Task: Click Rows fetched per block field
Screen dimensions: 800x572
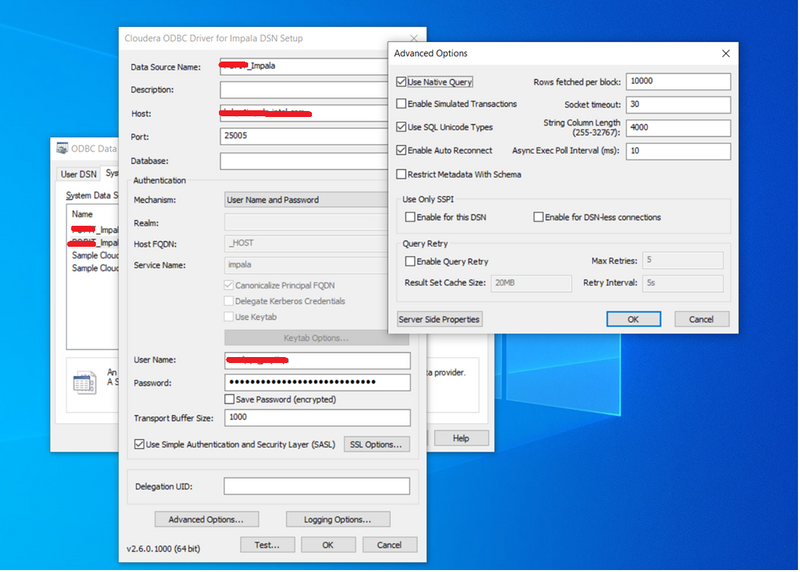Action: point(678,82)
